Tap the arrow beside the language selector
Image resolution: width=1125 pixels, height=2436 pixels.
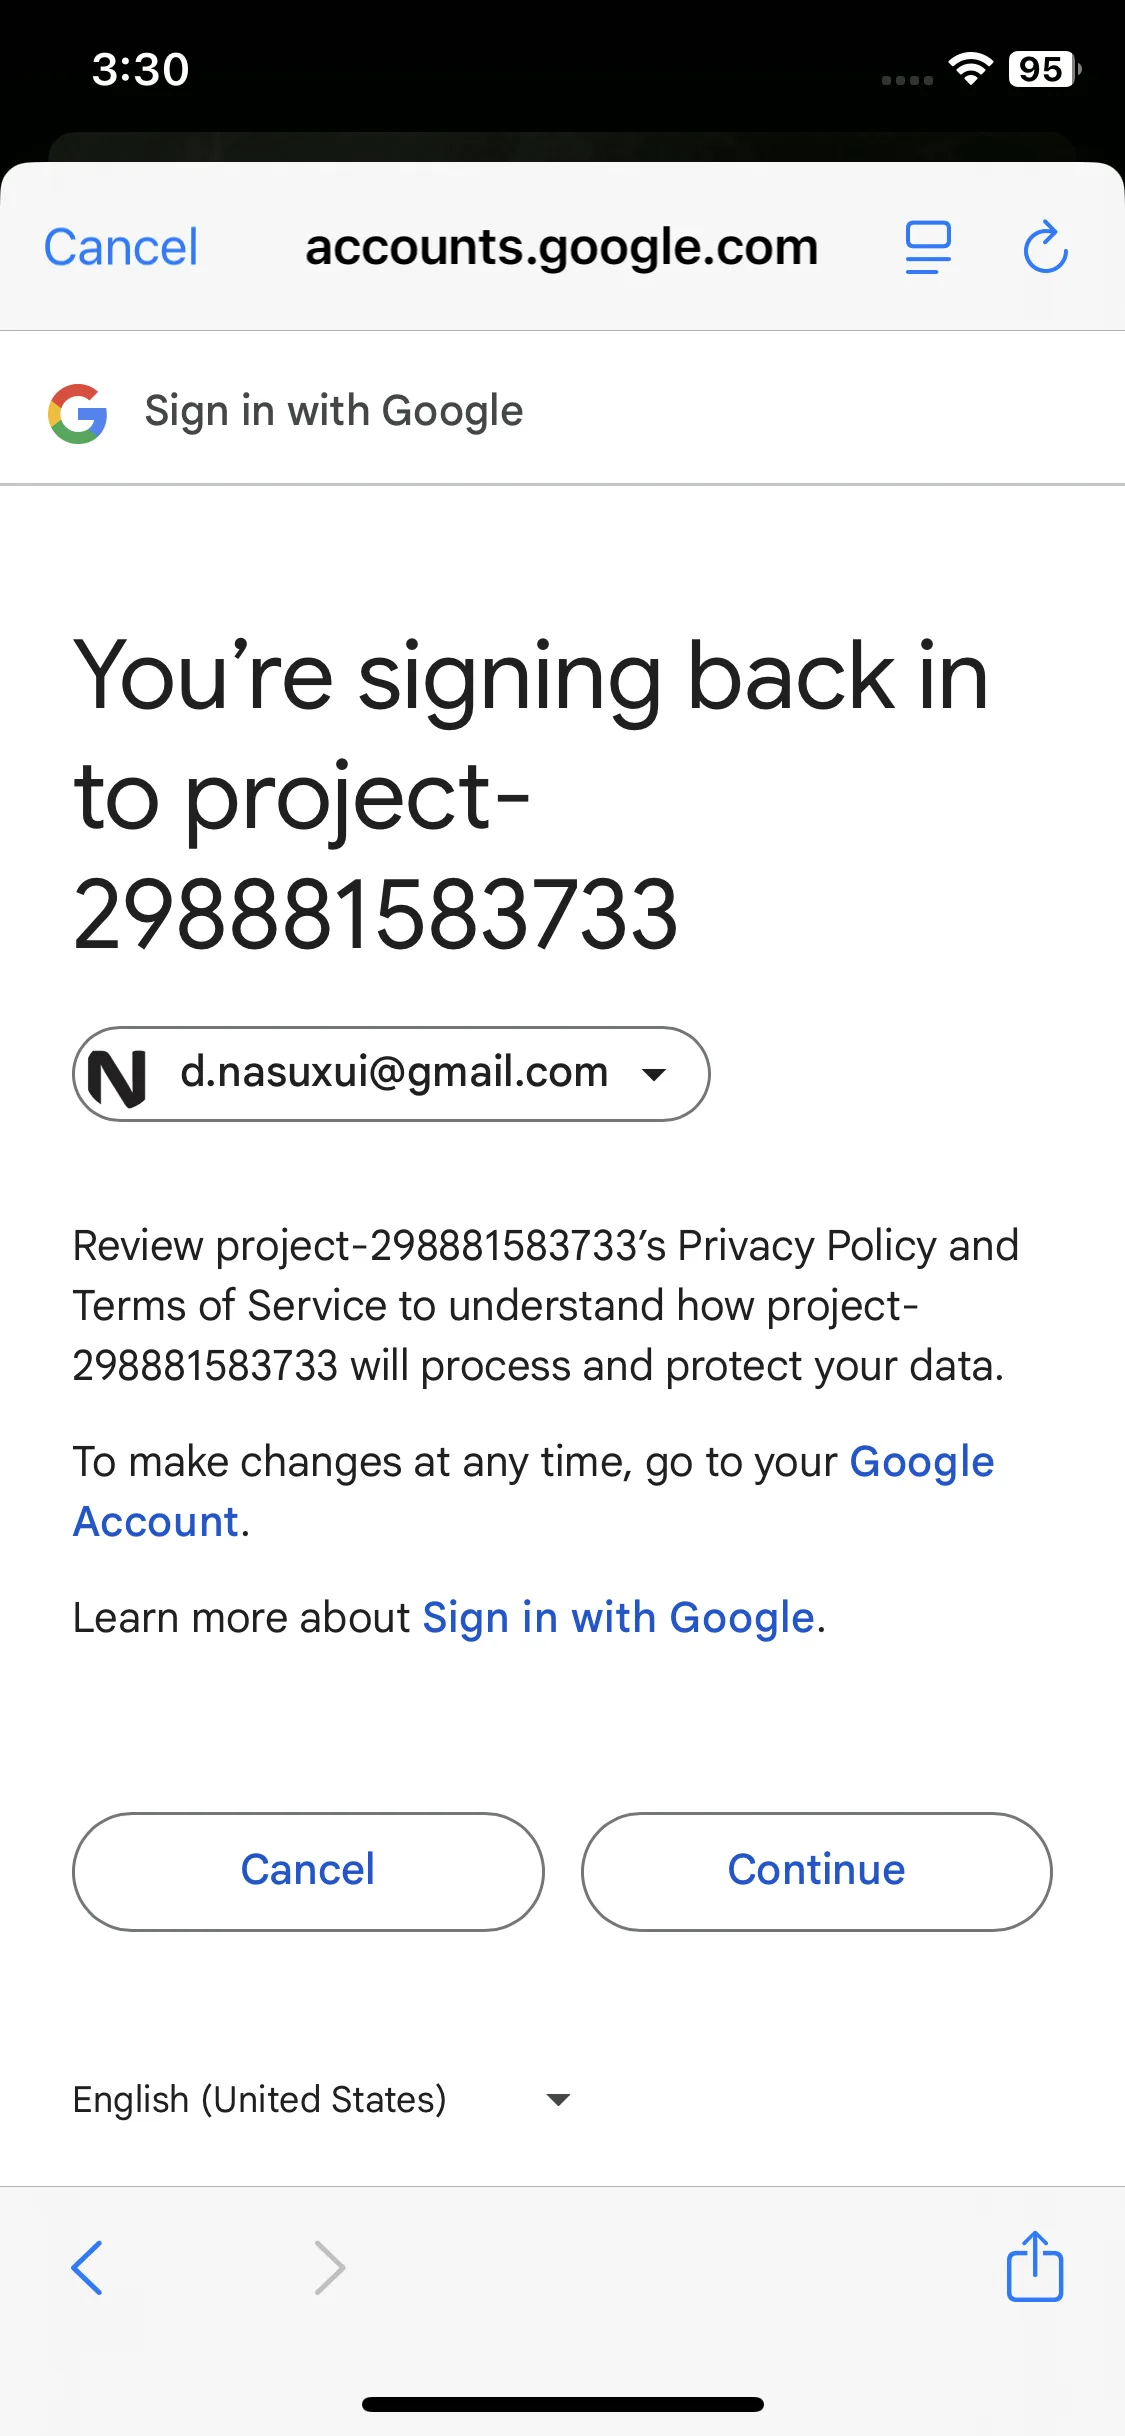[558, 2100]
